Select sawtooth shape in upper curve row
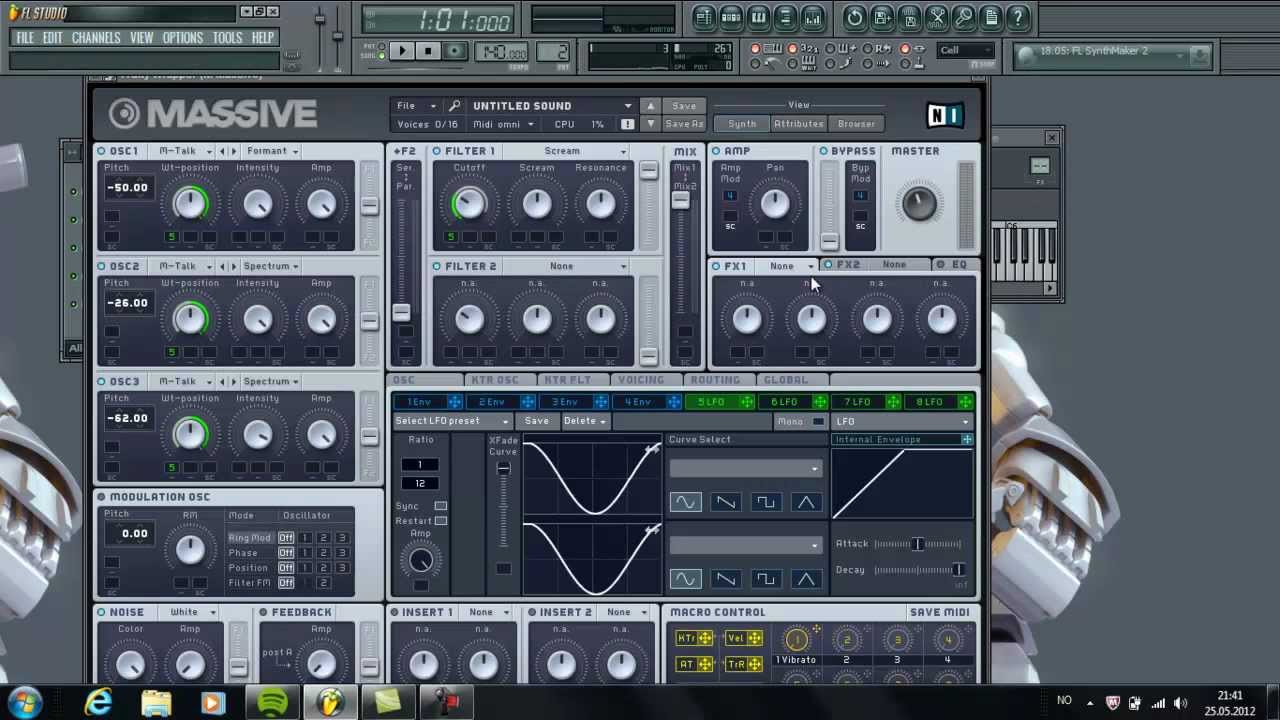The height and width of the screenshot is (720, 1280). (725, 502)
